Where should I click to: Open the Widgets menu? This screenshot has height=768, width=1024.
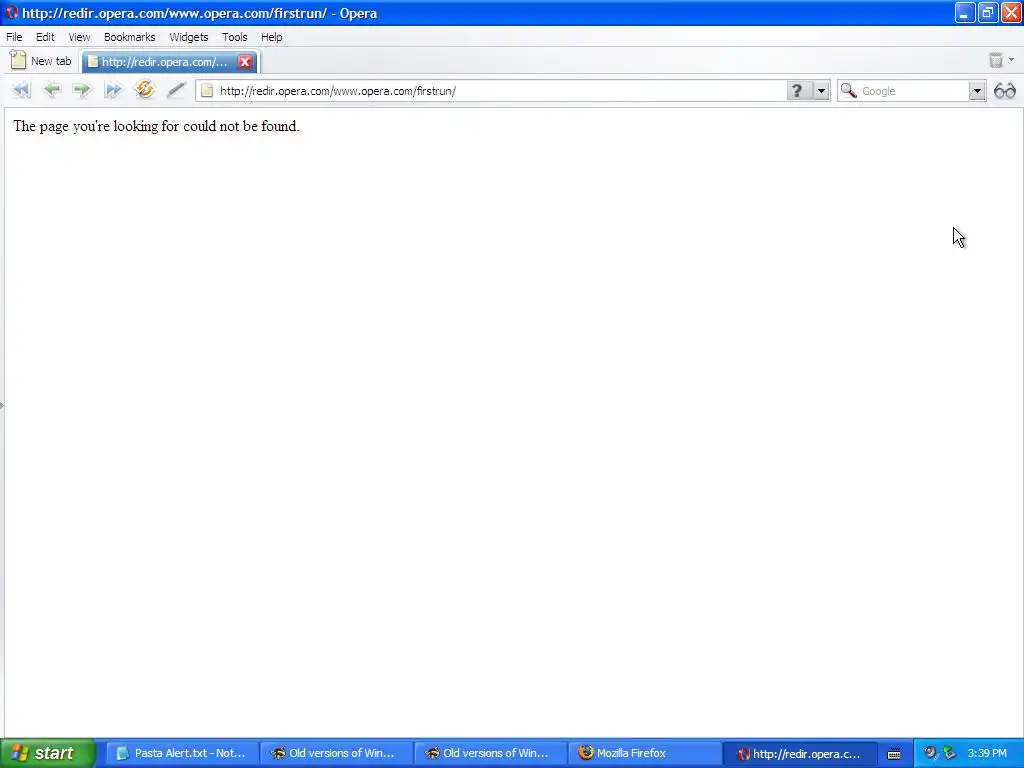click(189, 37)
